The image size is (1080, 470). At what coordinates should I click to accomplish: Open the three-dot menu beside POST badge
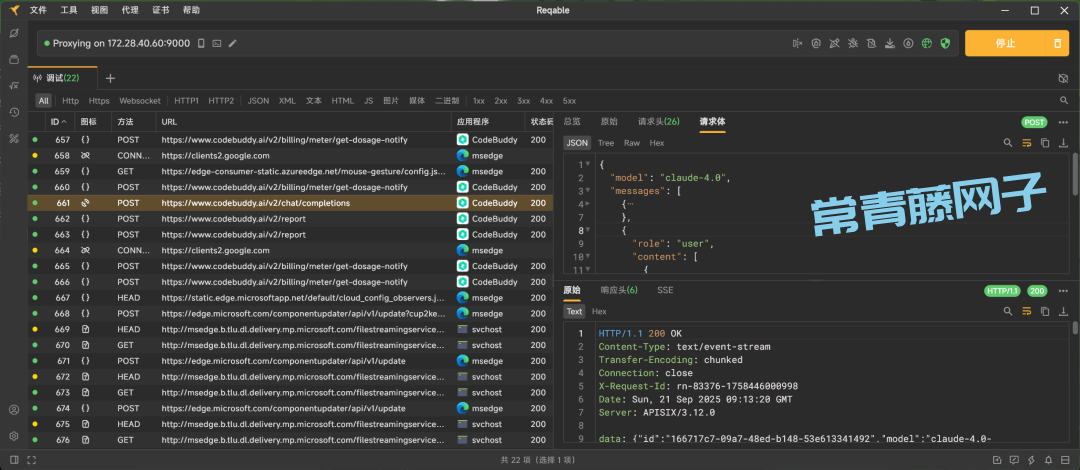[x=1064, y=122]
